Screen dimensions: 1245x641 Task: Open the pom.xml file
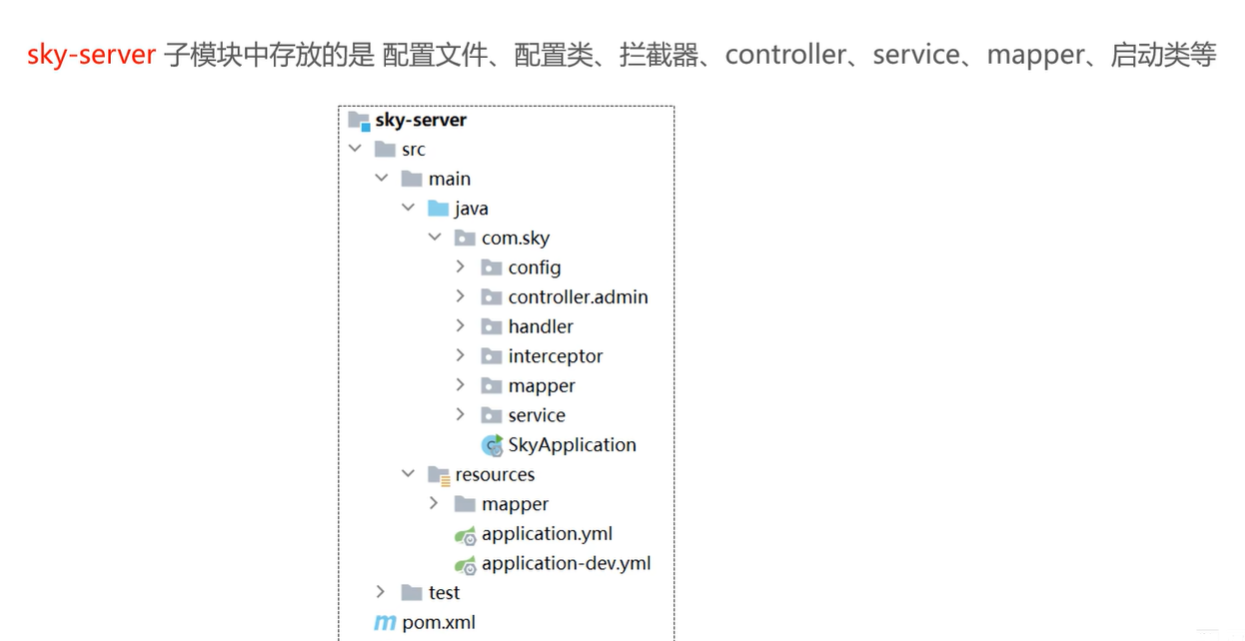[438, 623]
